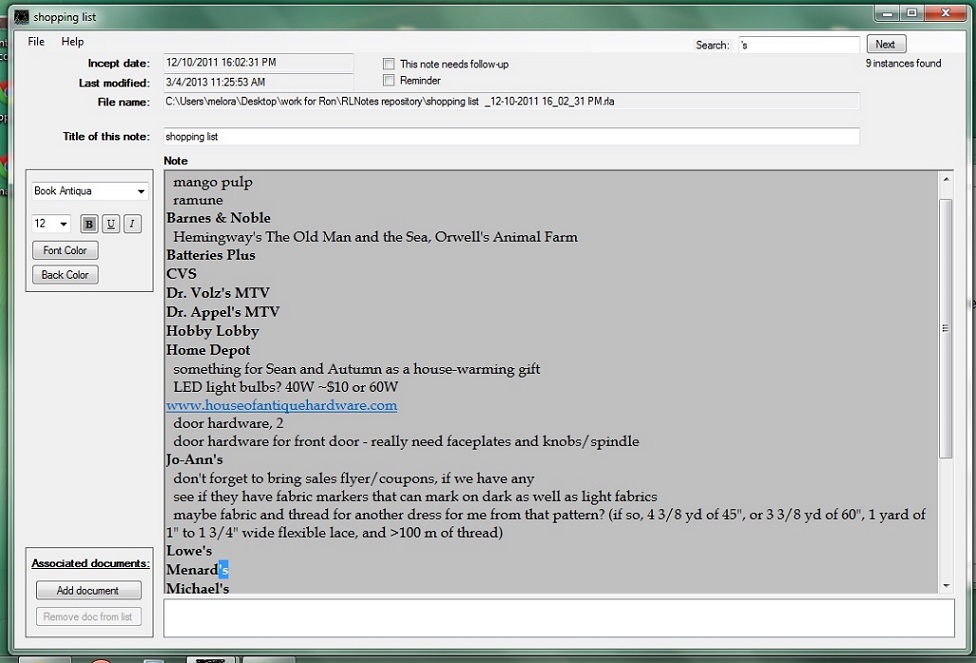Click the fabric markers line
The width and height of the screenshot is (976, 663).
click(415, 496)
